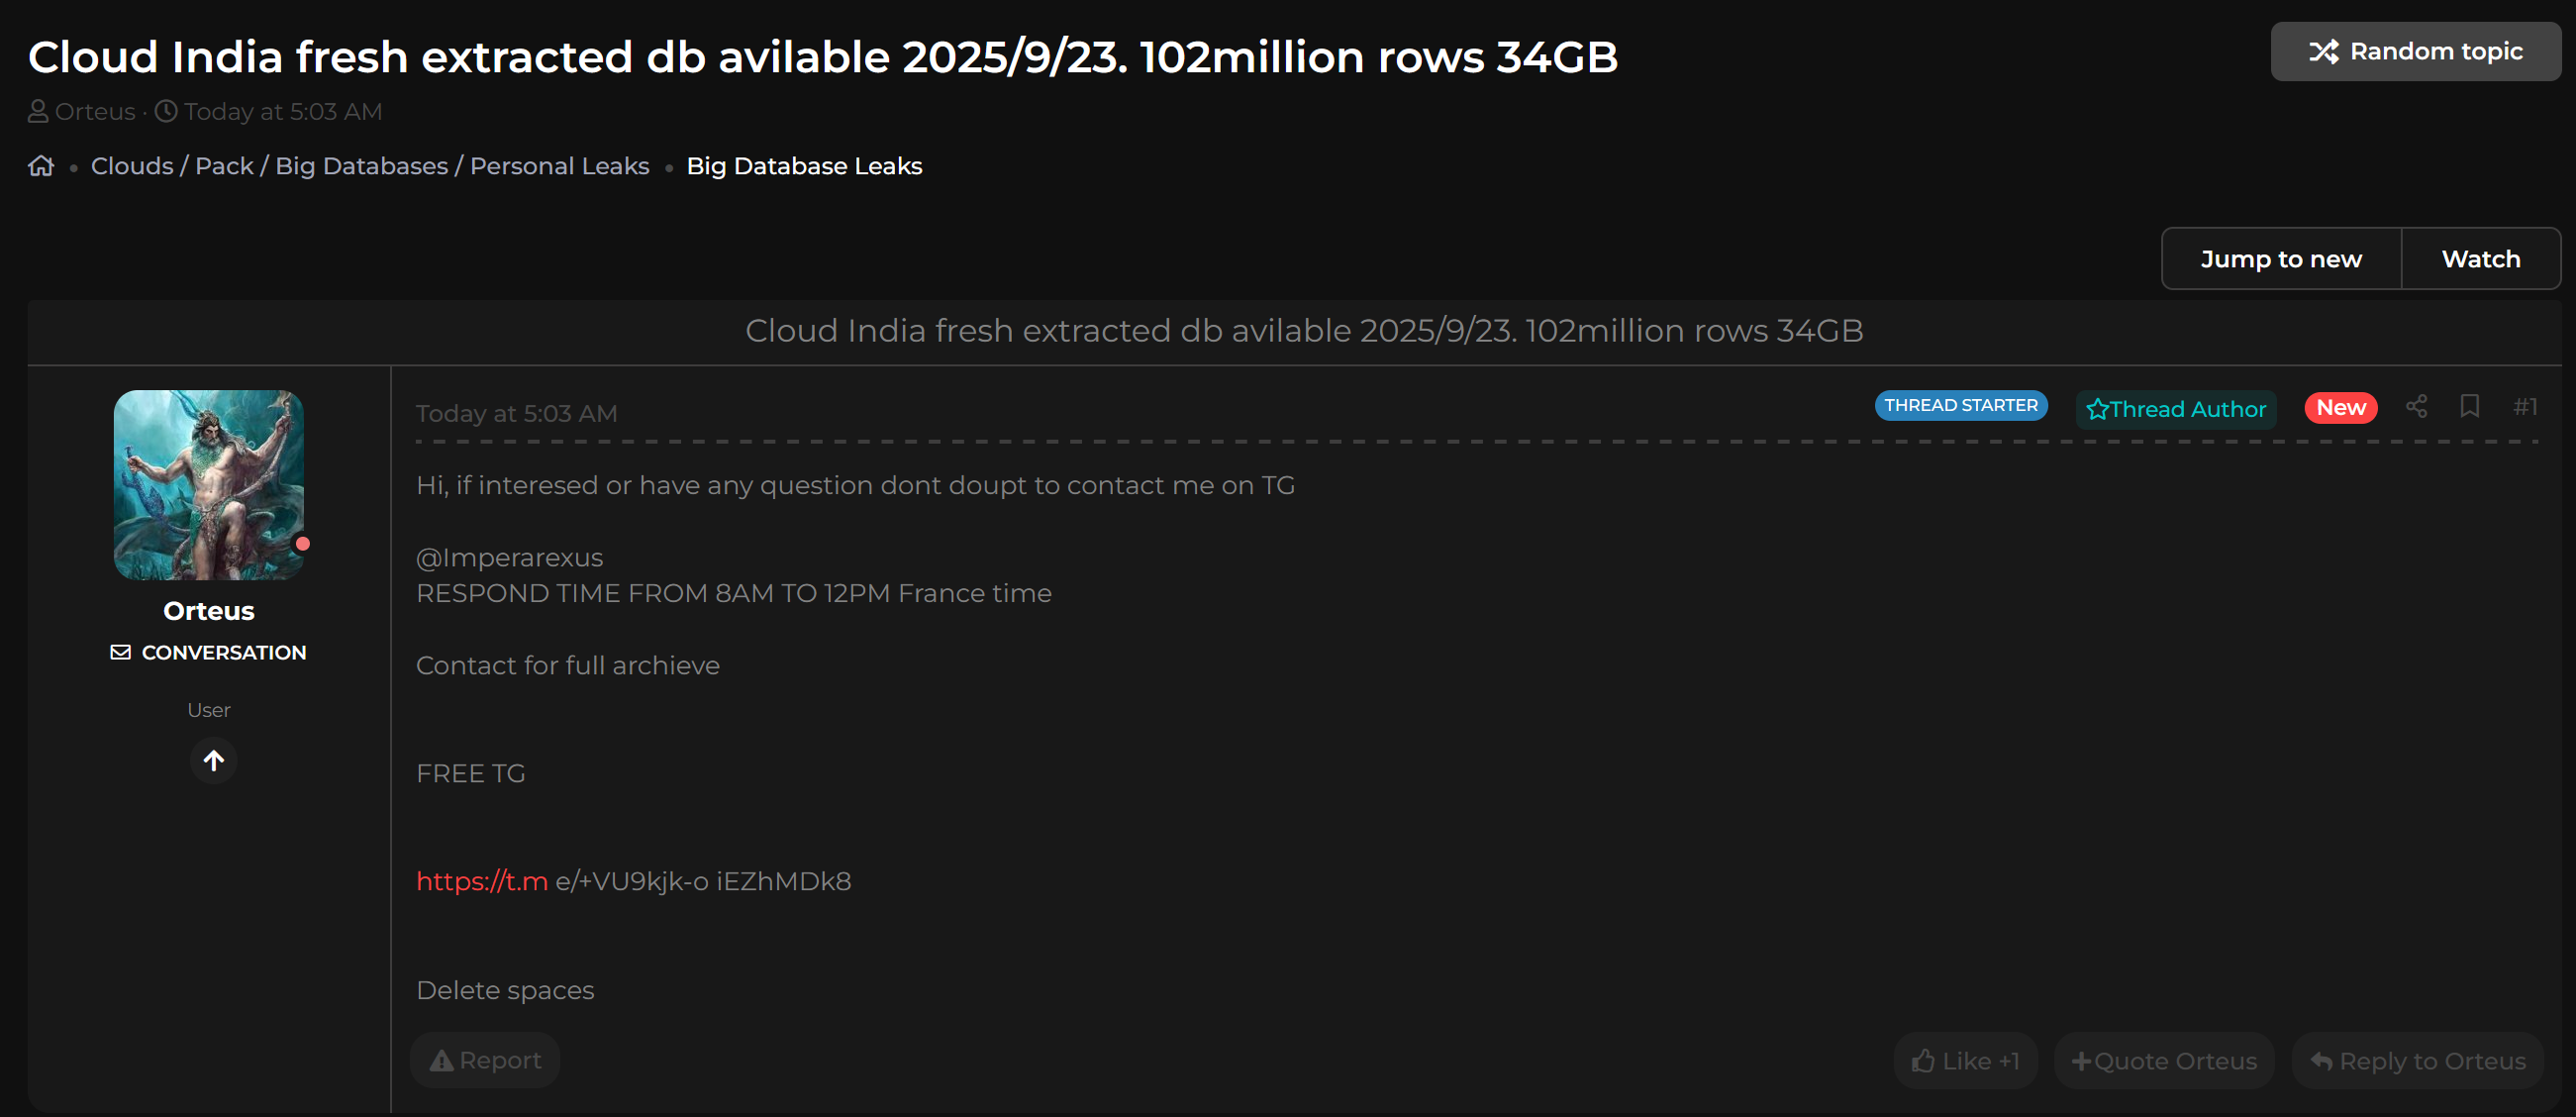Click the home breadcrumb icon
Viewport: 2576px width, 1117px height.
coord(41,166)
